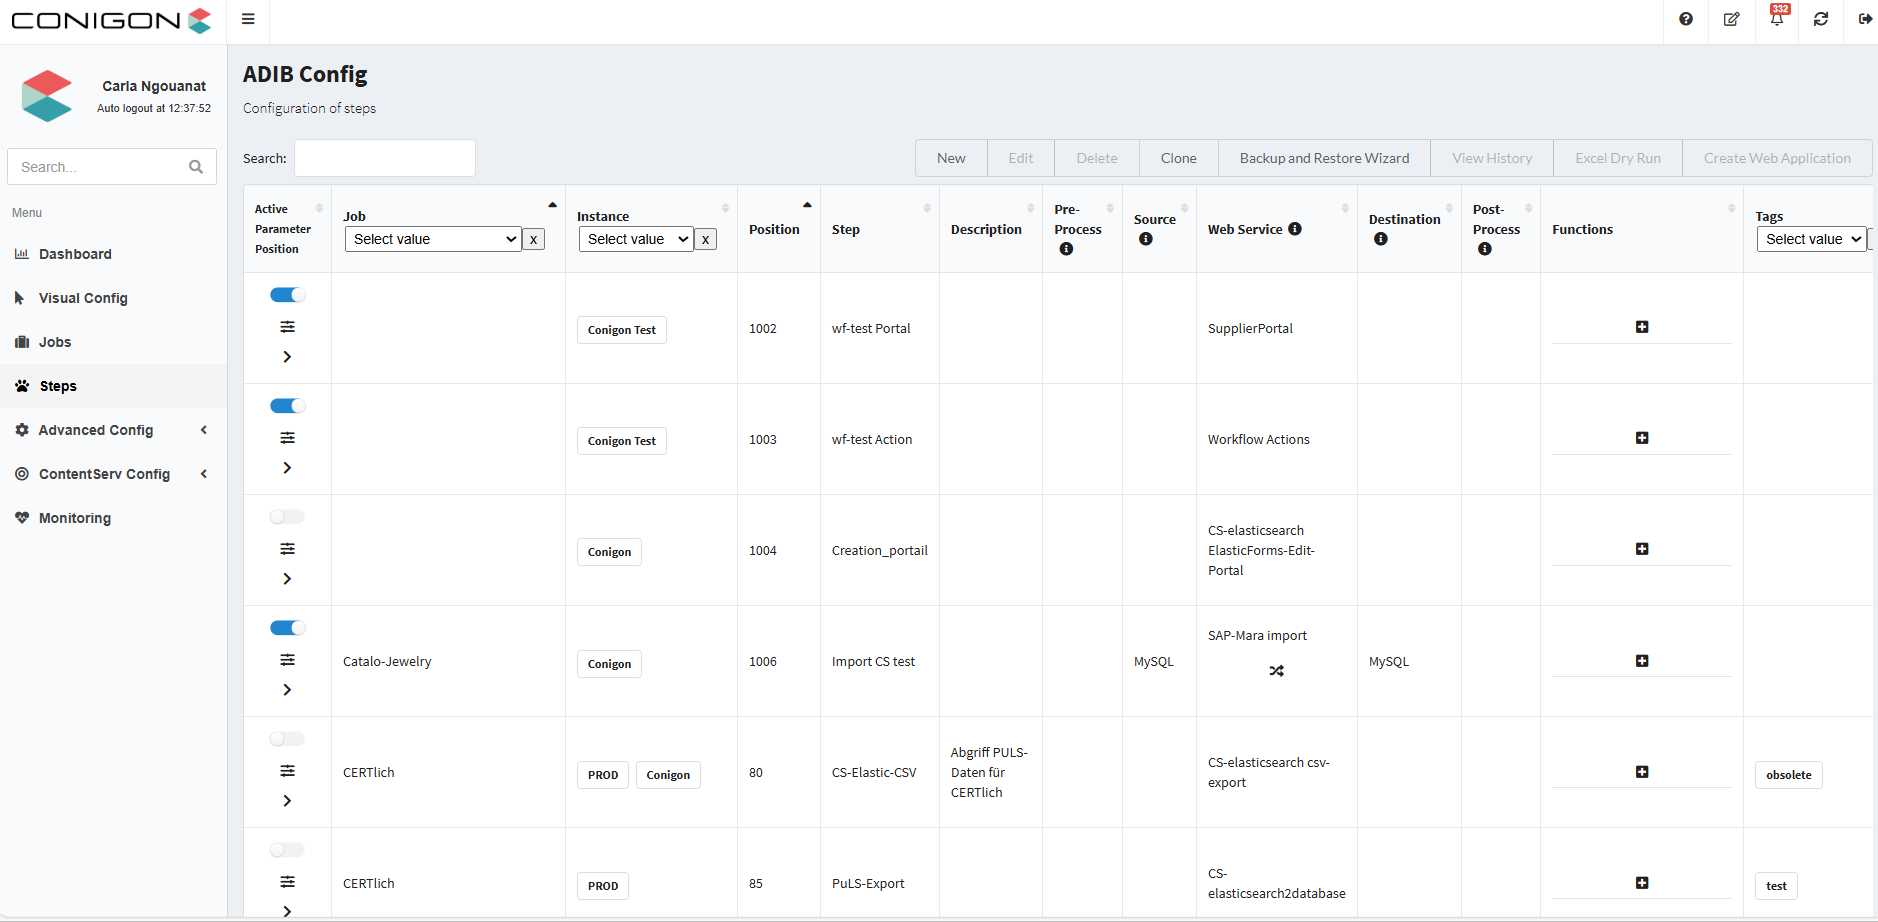The image size is (1878, 922).
Task: Turn on active toggle for CS-Elastic-CSV step
Action: pos(287,739)
